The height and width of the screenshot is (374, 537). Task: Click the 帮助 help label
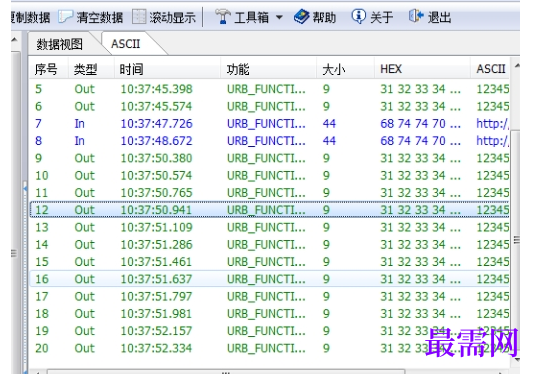pos(324,17)
